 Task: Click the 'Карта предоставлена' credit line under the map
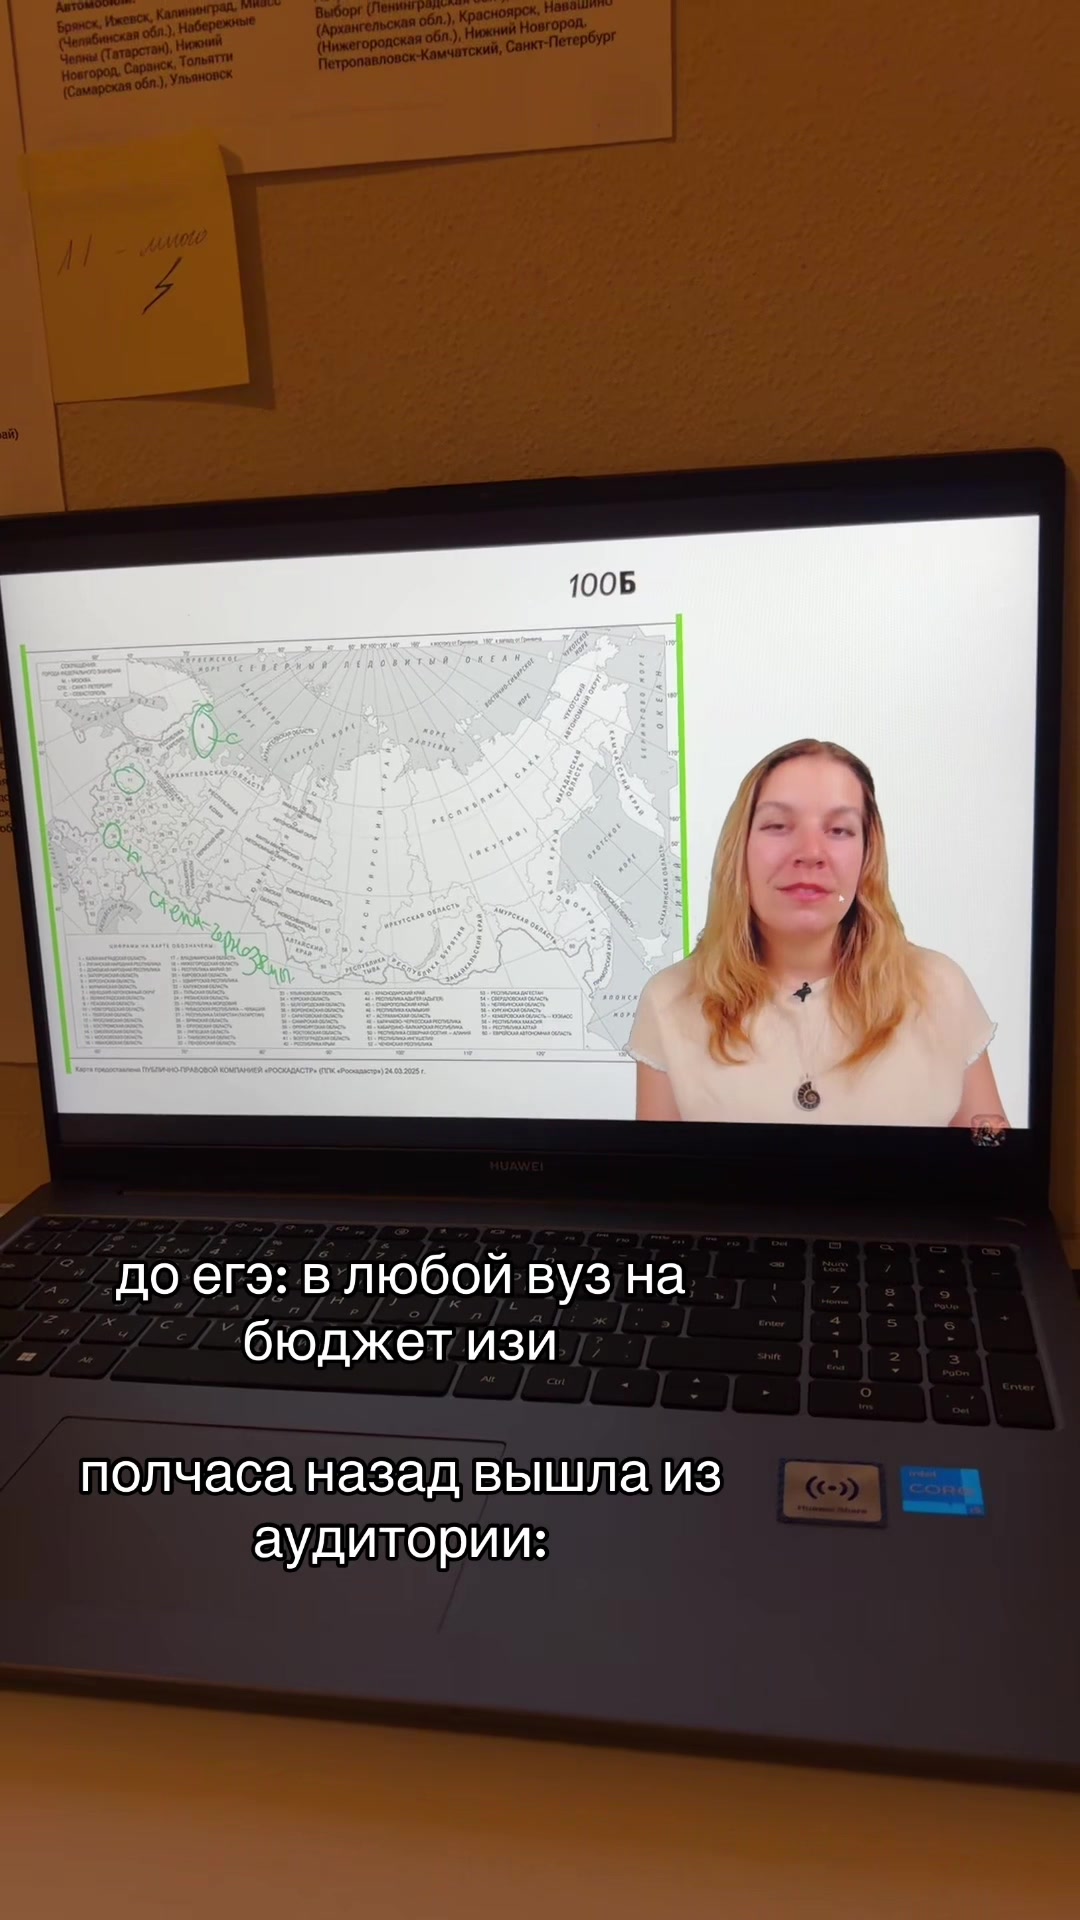(250, 1070)
